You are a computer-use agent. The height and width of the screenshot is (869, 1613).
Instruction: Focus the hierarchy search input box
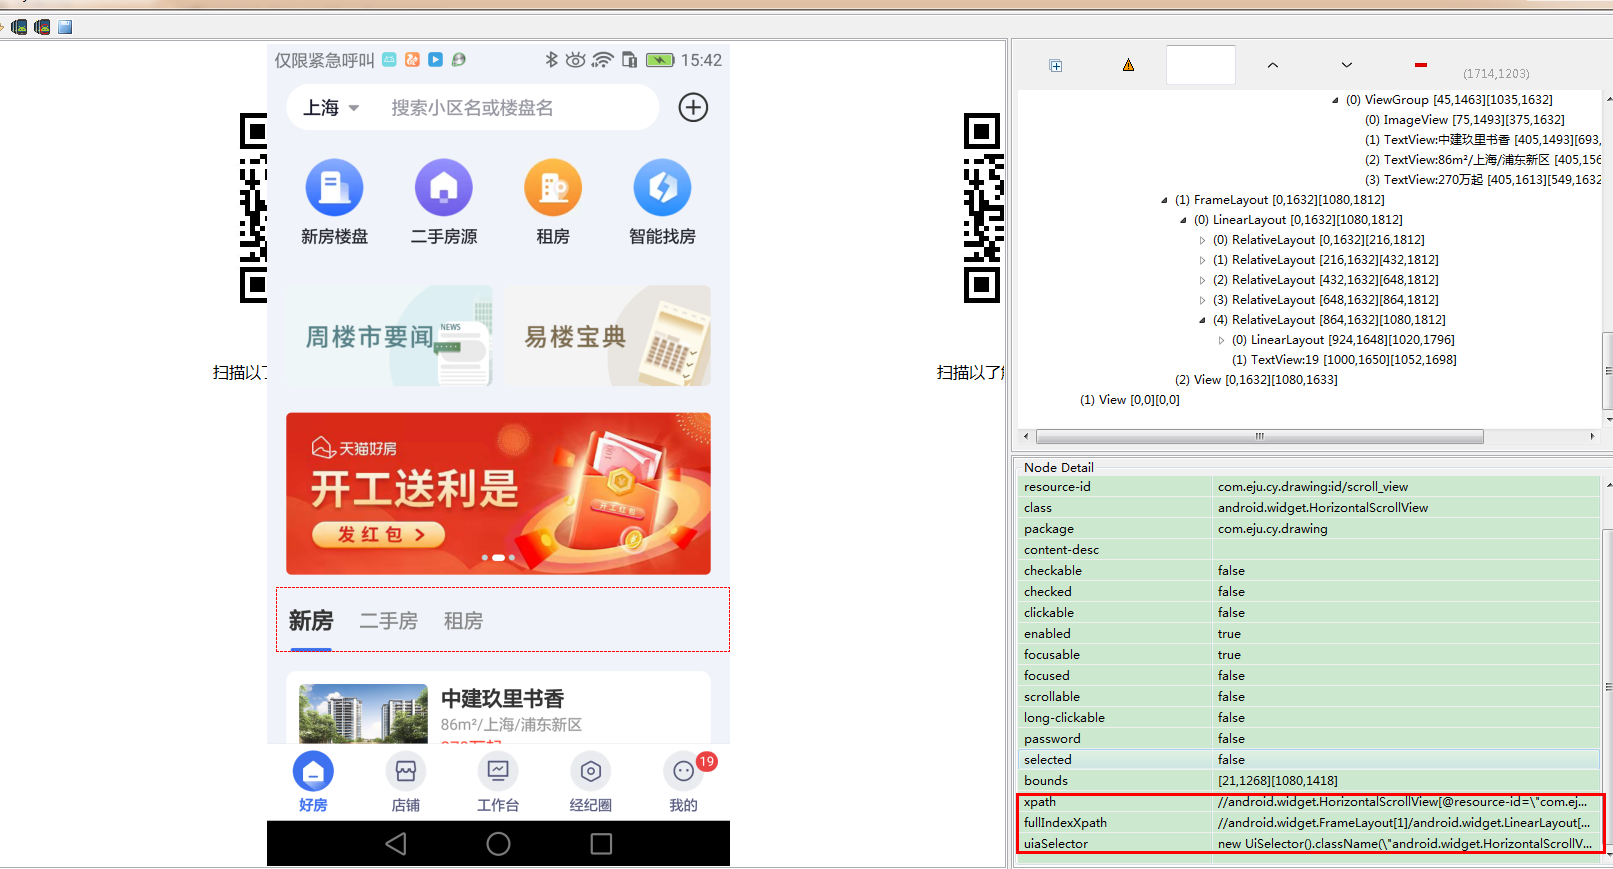[1201, 65]
